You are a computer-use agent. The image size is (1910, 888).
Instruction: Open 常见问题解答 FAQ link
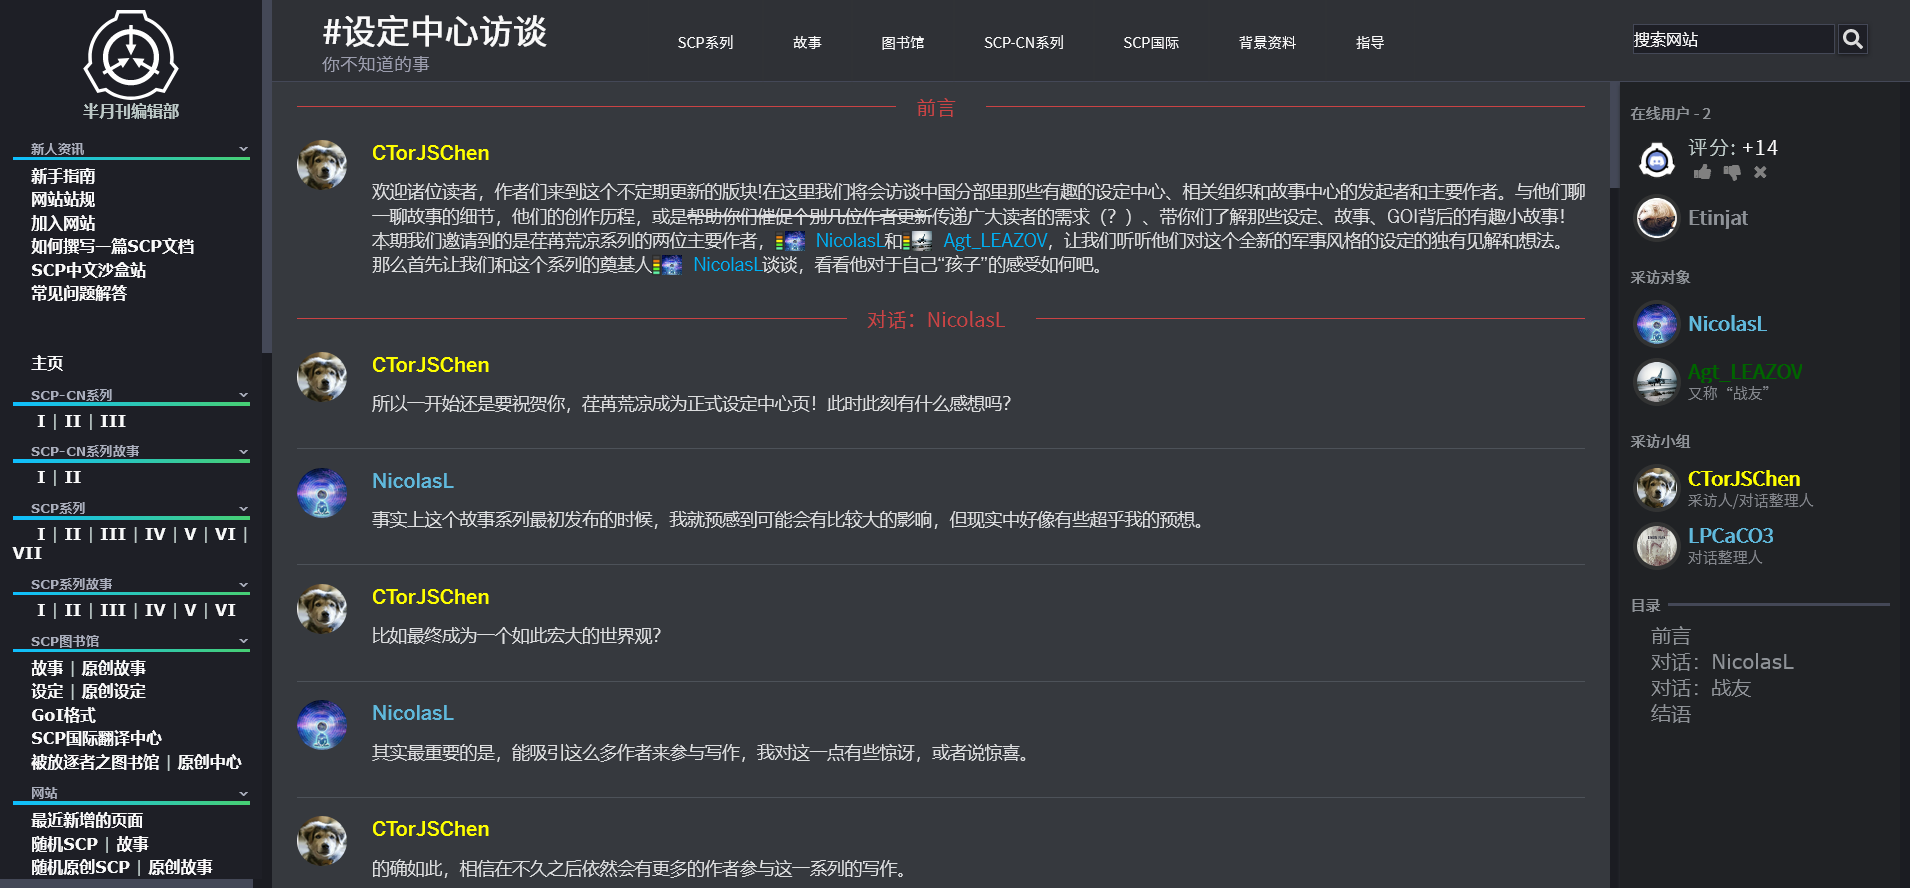click(79, 293)
